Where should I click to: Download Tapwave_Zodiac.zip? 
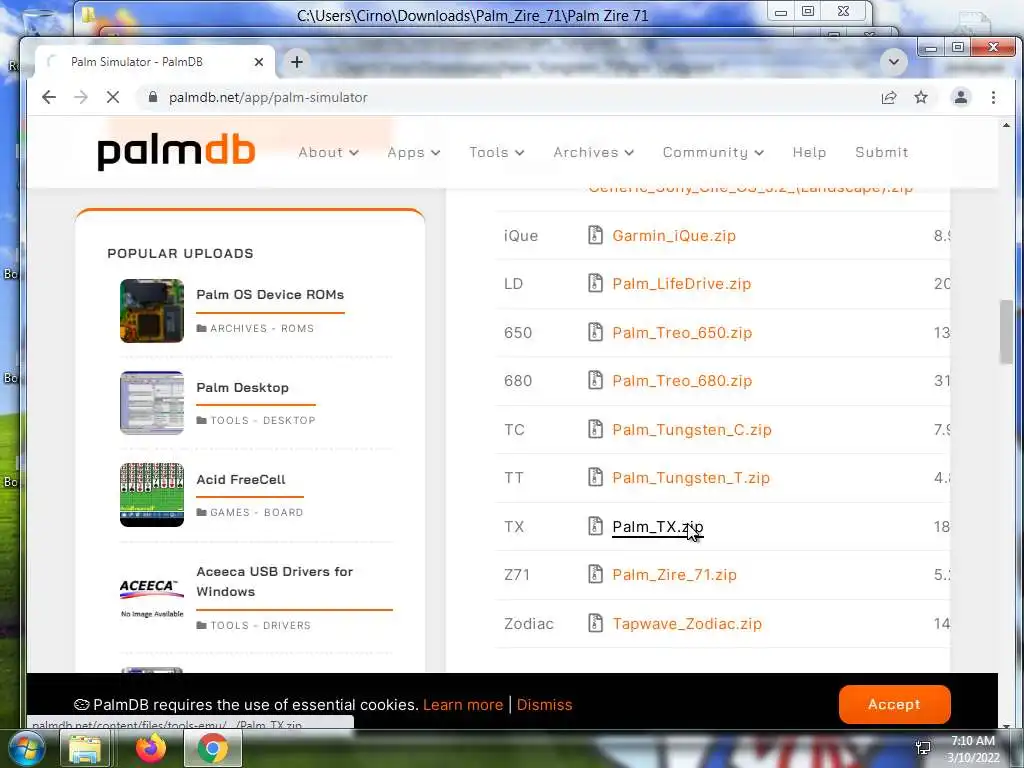tap(687, 624)
